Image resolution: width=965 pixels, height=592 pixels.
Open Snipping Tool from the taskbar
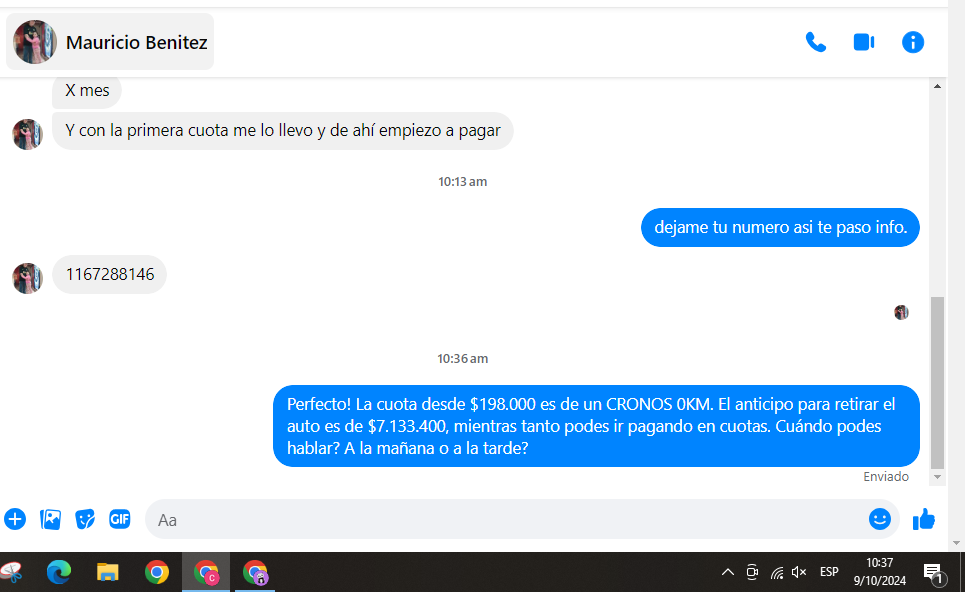pos(11,572)
